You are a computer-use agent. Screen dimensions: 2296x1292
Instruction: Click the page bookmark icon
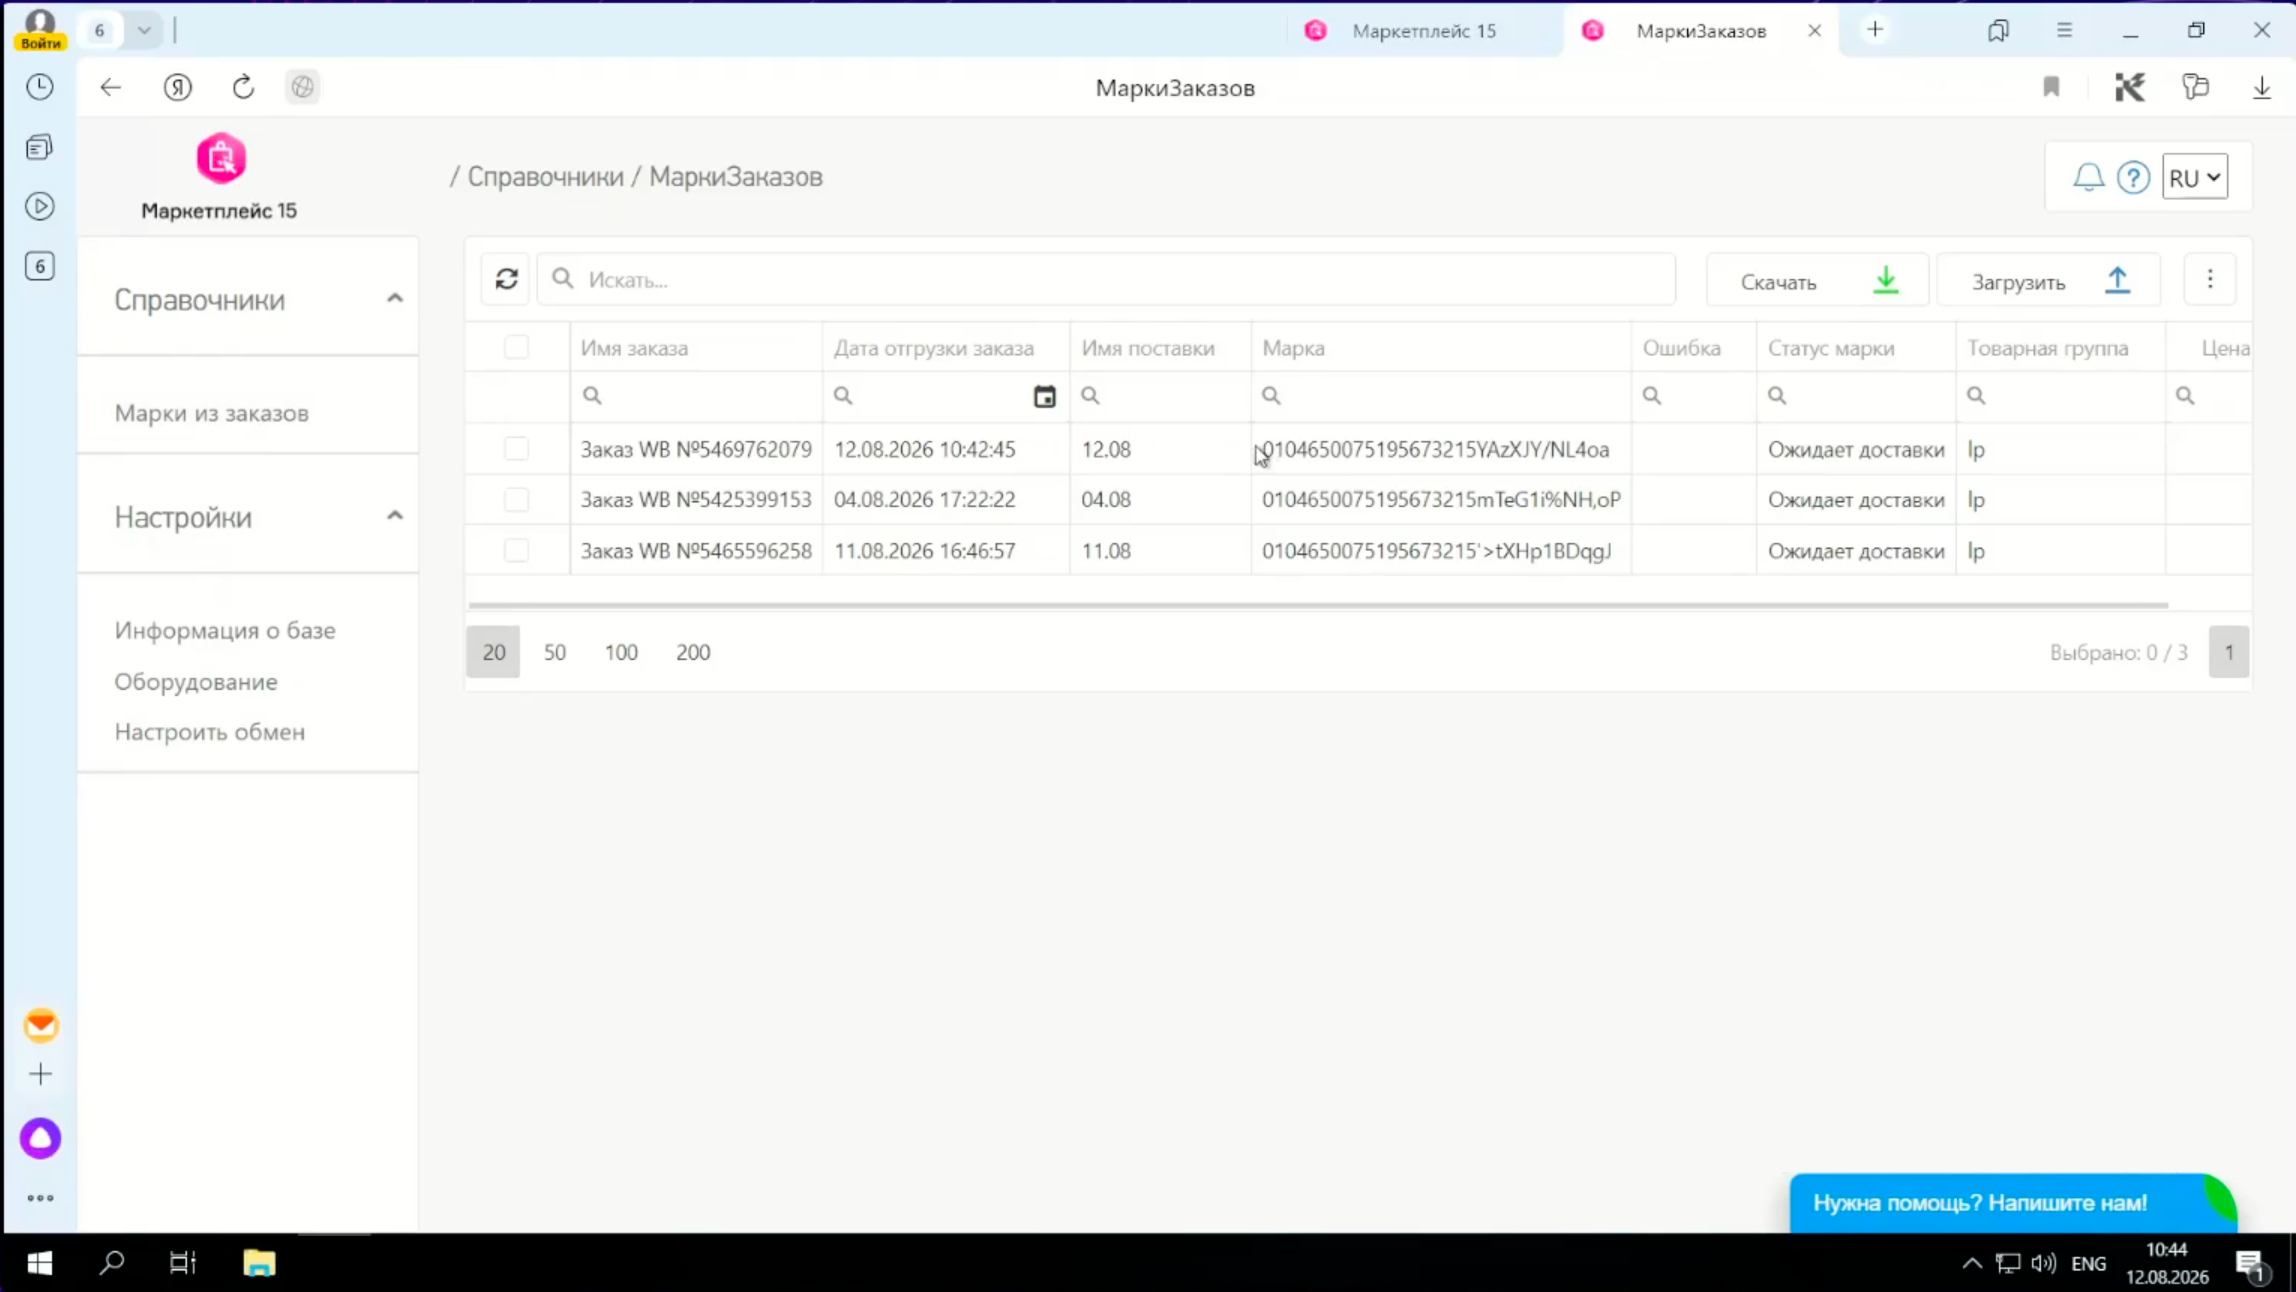point(2051,87)
